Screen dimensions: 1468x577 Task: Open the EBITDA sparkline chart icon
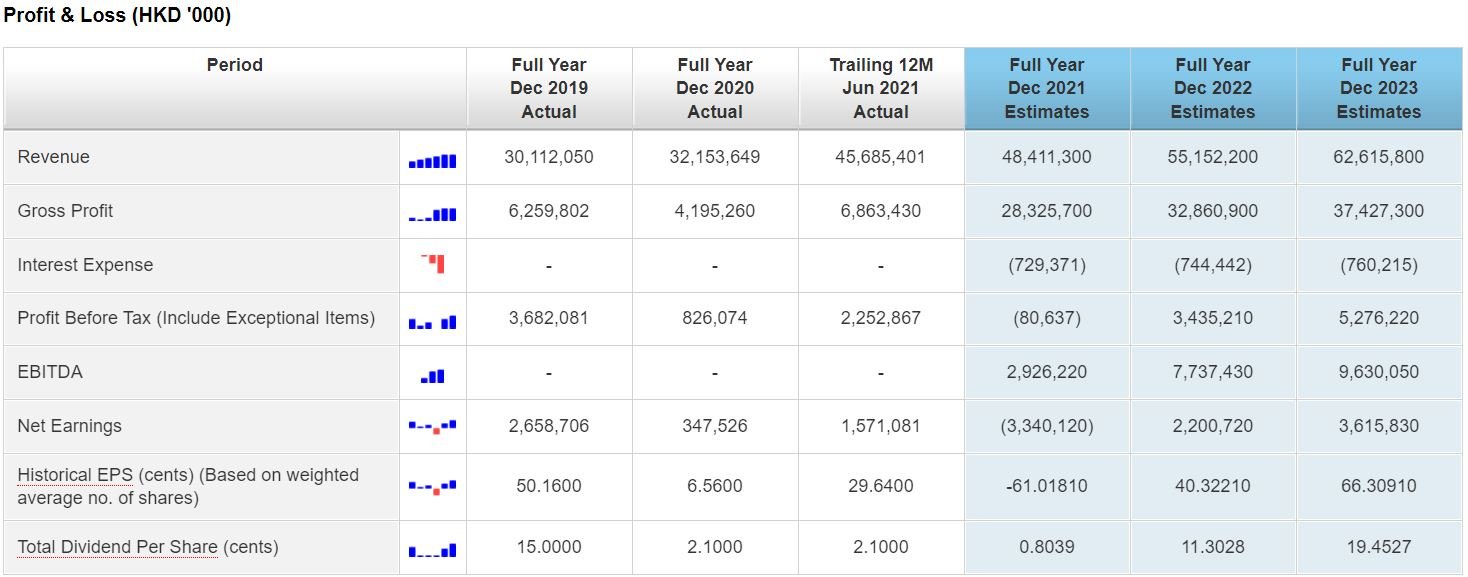(433, 376)
